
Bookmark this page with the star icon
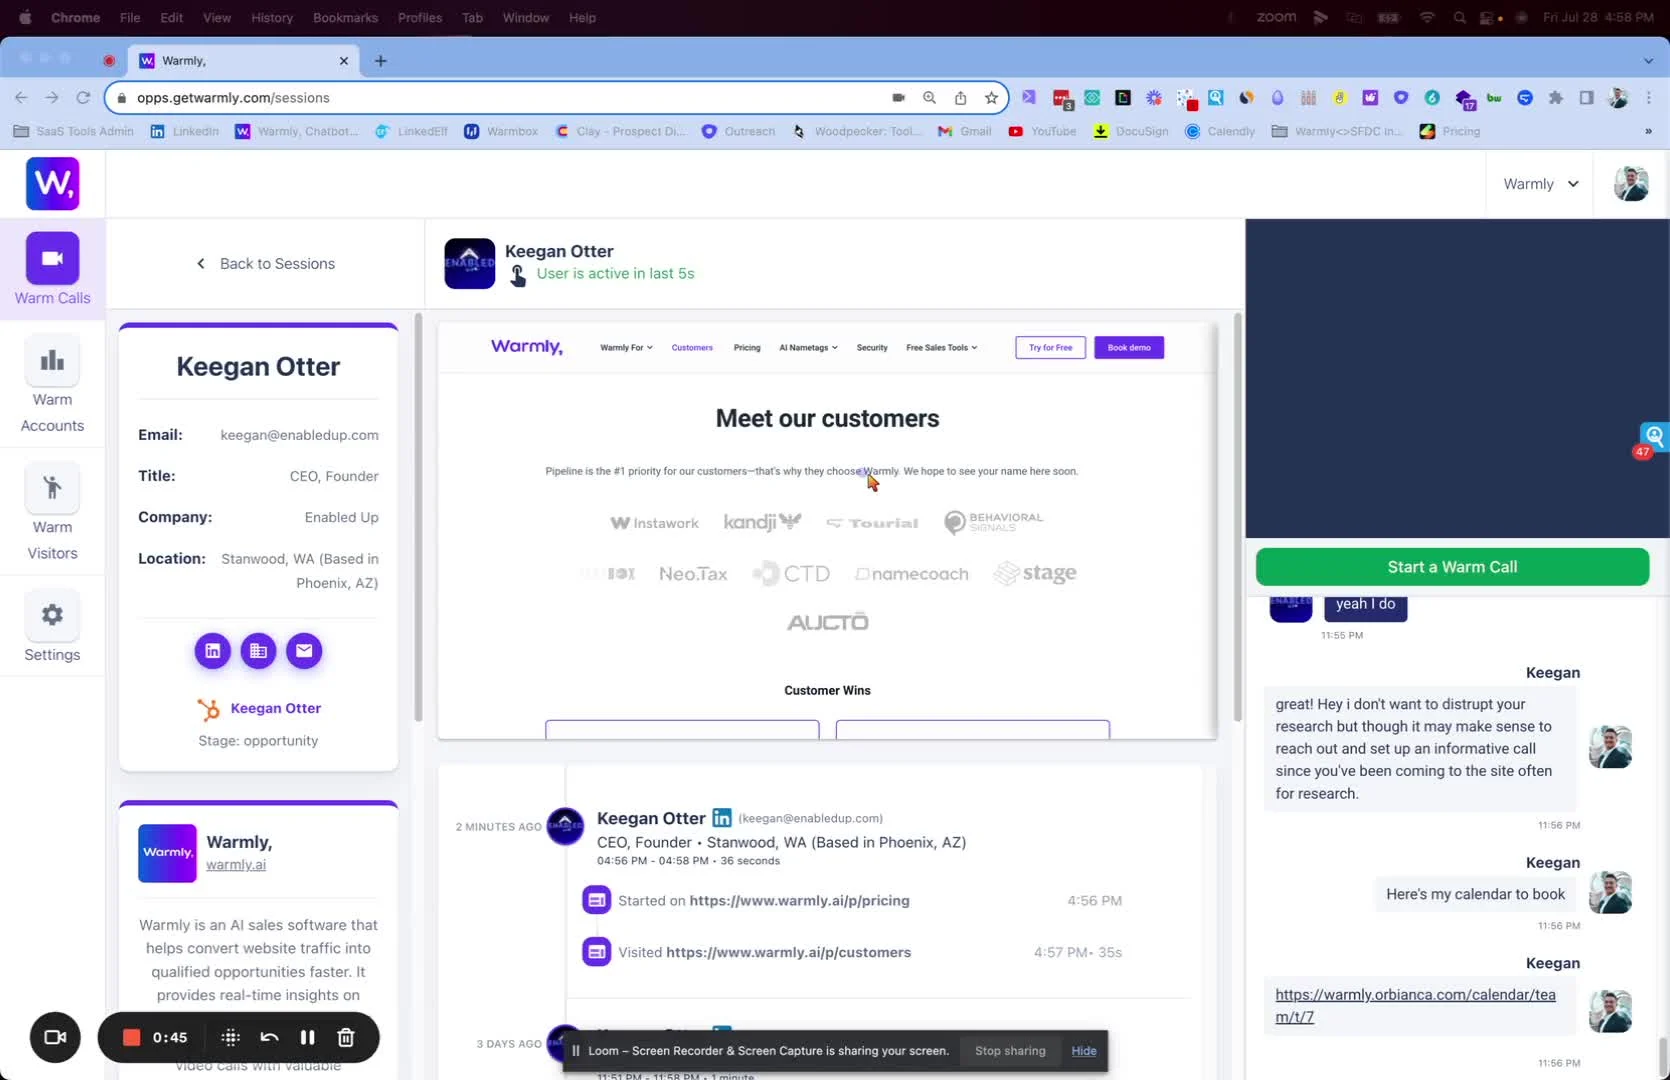(x=991, y=97)
